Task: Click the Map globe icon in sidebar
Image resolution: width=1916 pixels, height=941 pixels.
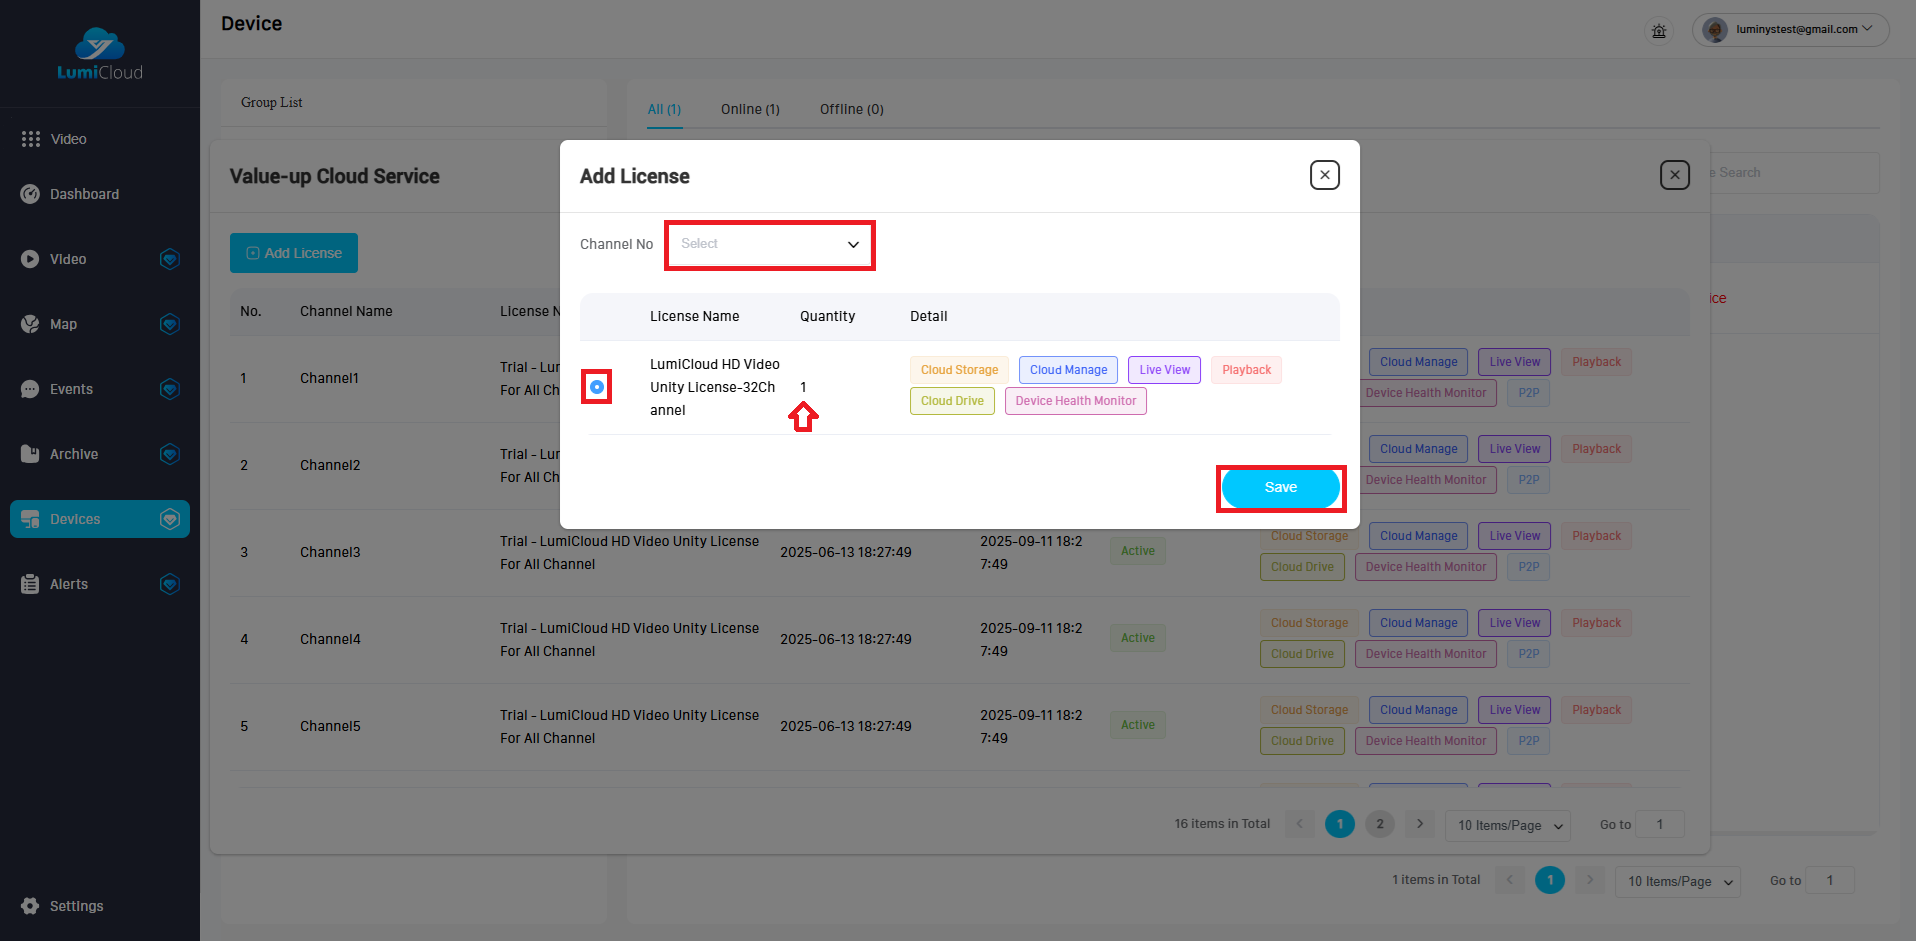Action: [30, 324]
